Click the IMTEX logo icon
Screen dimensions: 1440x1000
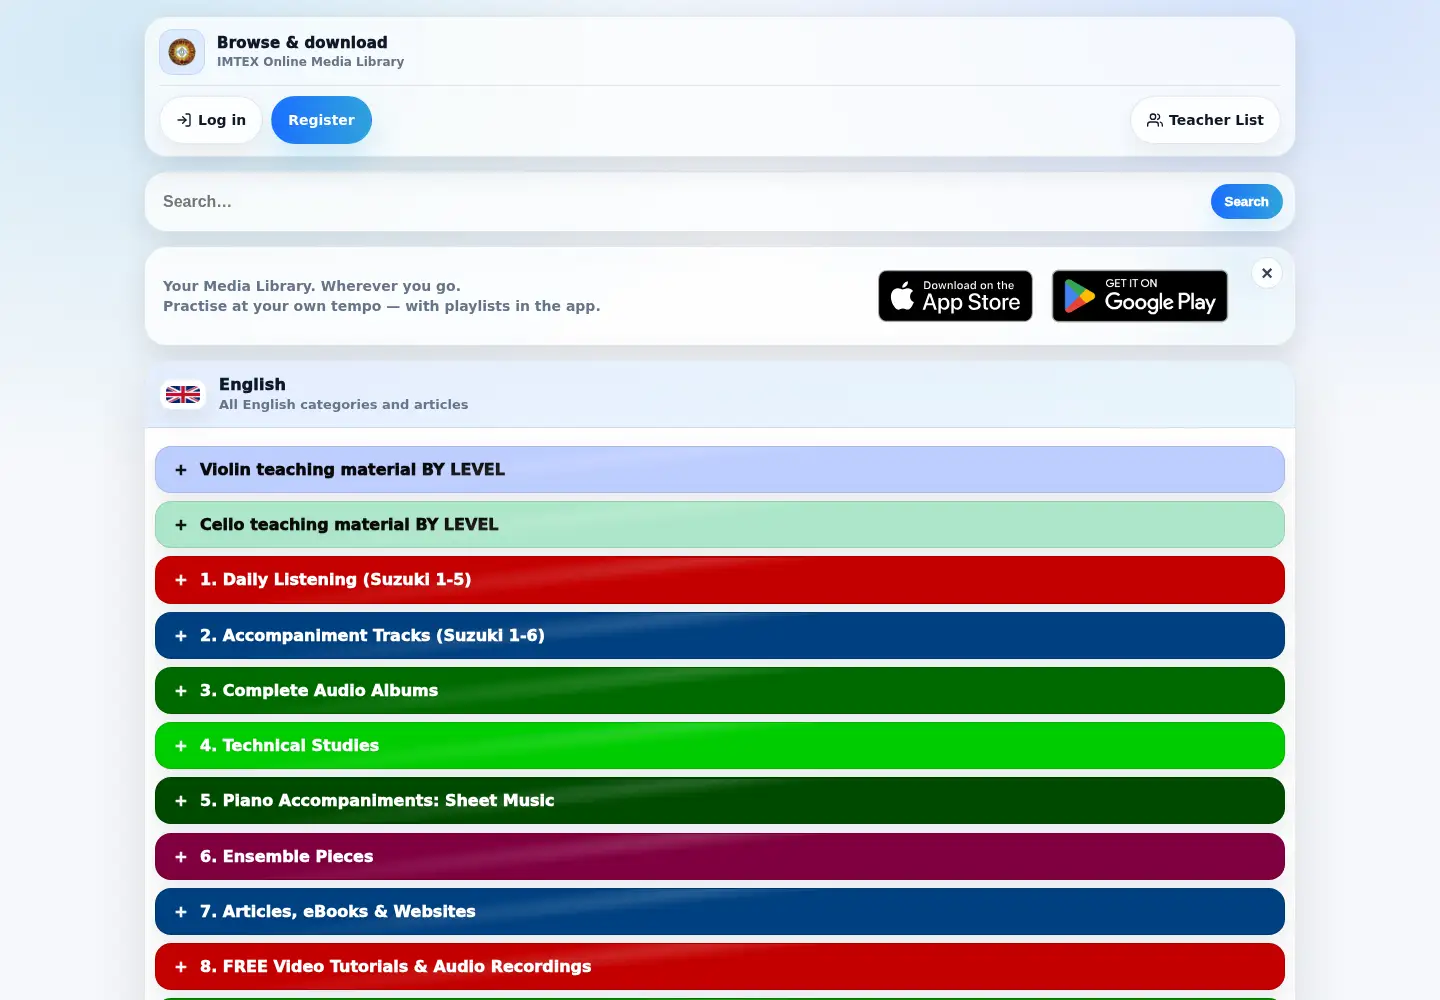point(182,52)
